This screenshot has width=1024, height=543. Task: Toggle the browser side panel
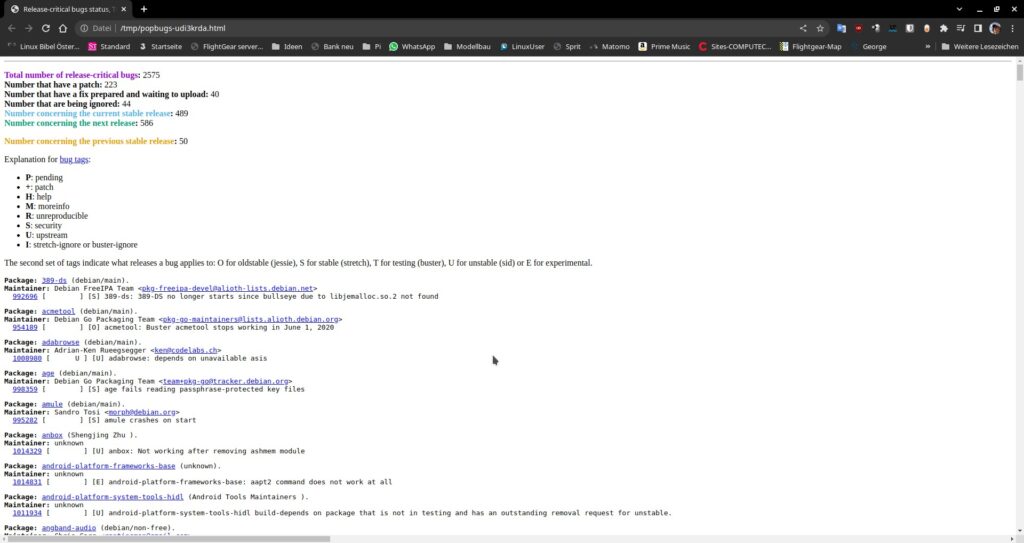pyautogui.click(x=978, y=28)
